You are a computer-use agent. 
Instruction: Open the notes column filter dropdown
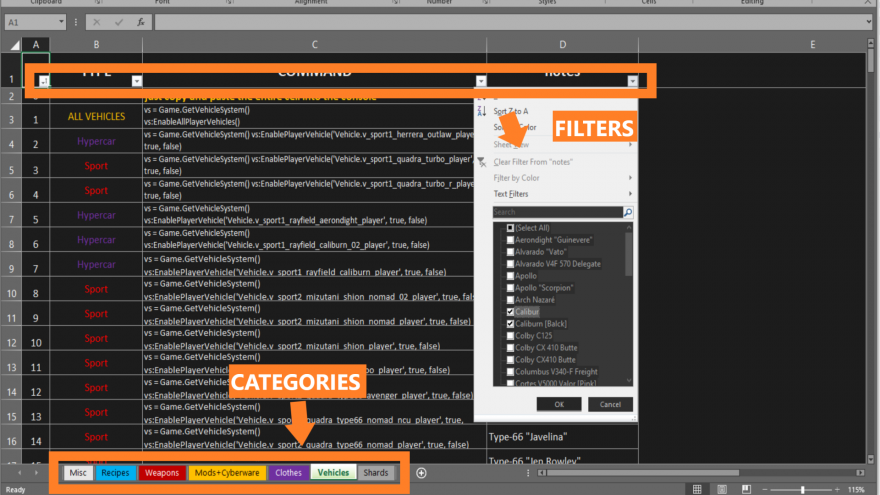tap(632, 81)
